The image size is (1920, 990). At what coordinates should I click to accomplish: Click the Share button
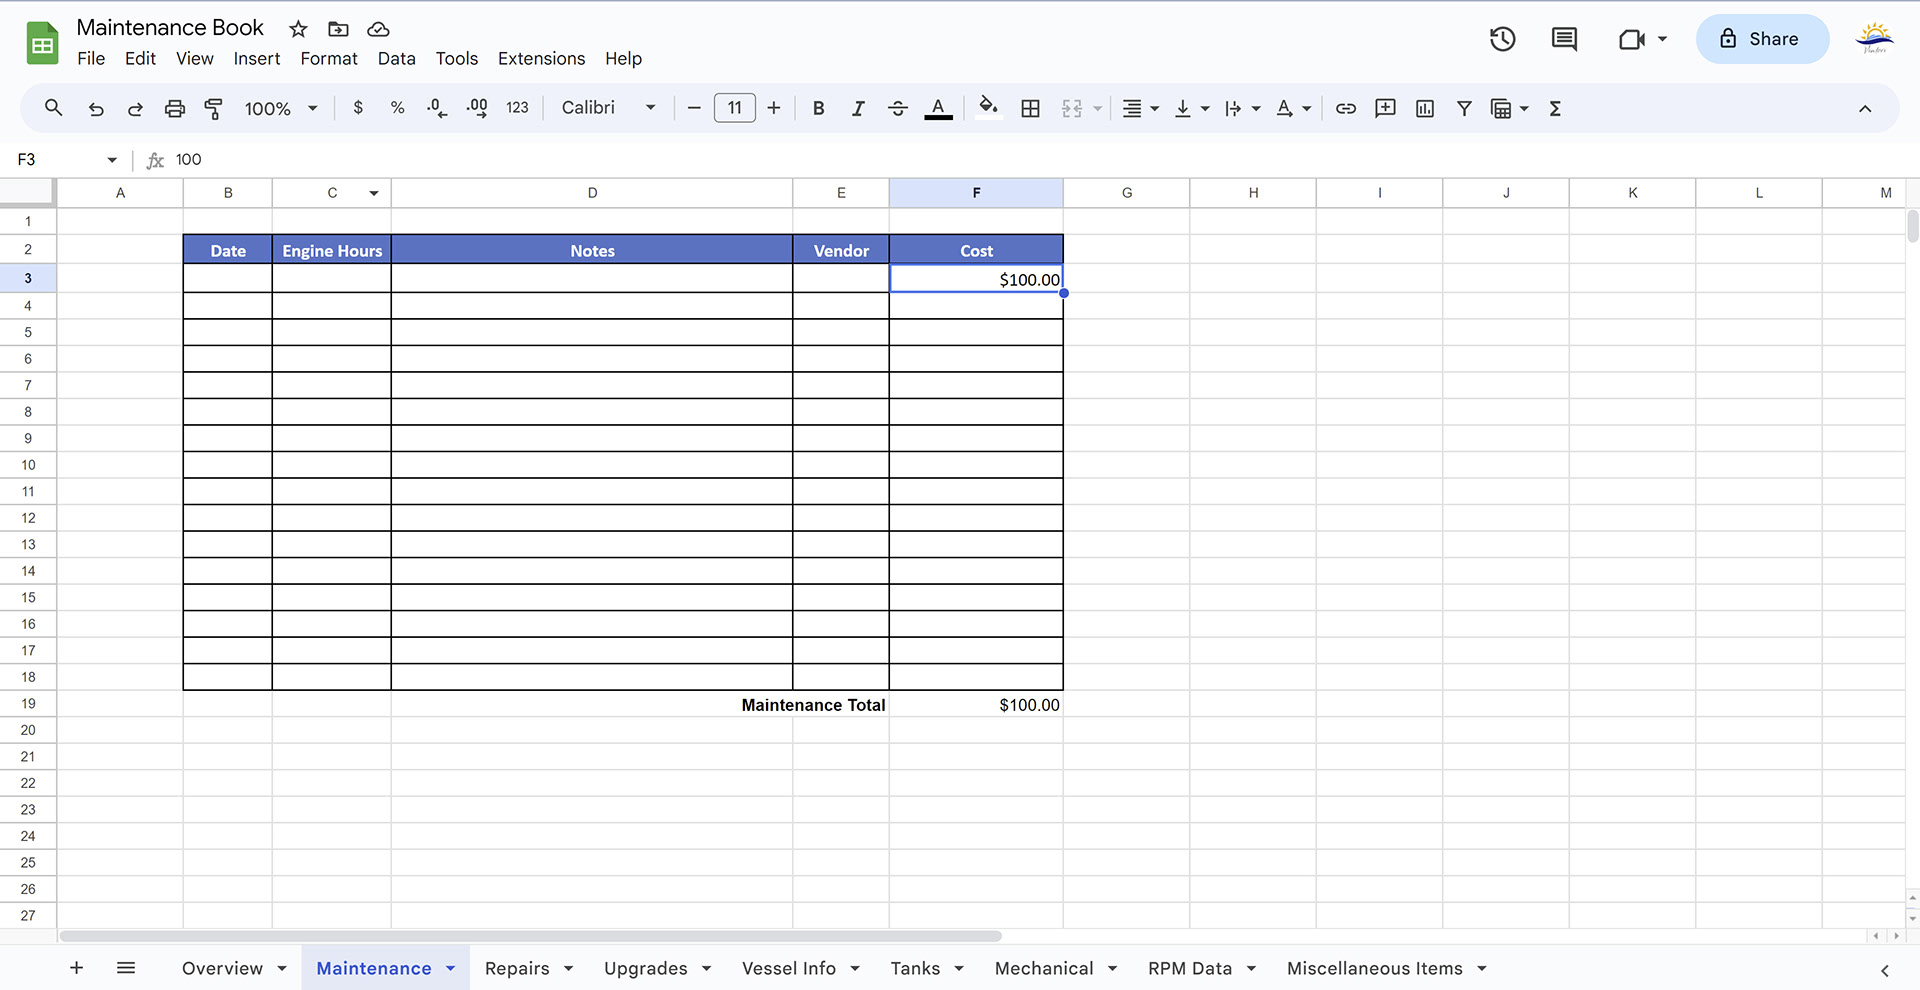1762,39
